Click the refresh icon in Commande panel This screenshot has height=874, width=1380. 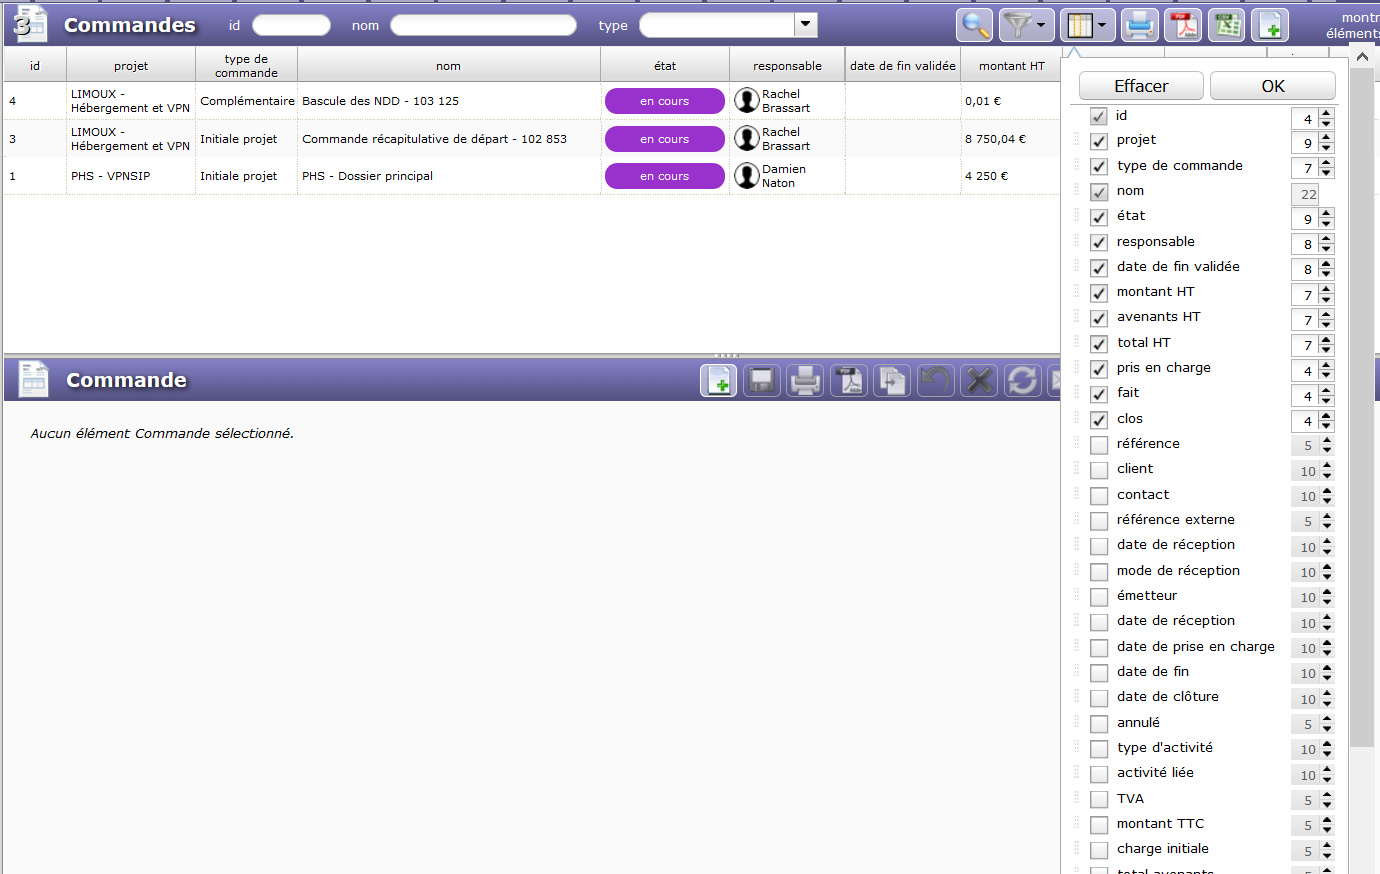tap(1022, 381)
